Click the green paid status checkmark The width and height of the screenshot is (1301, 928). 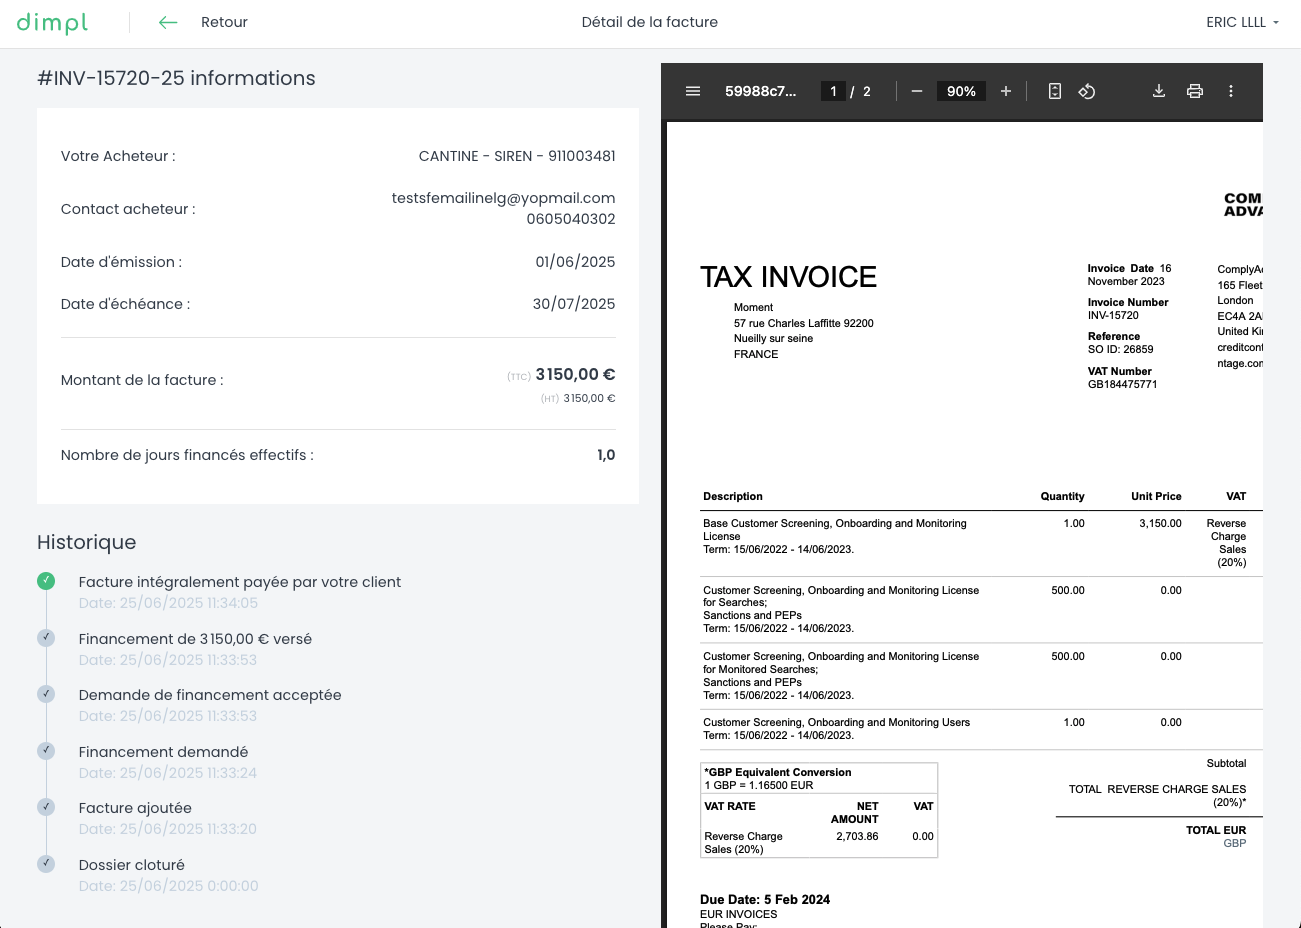click(46, 581)
